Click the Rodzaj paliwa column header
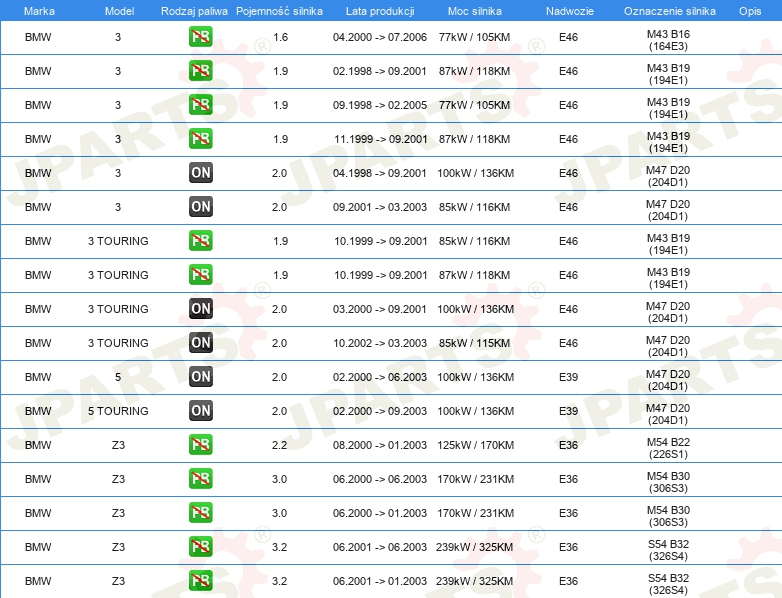The width and height of the screenshot is (782, 598). pyautogui.click(x=194, y=11)
